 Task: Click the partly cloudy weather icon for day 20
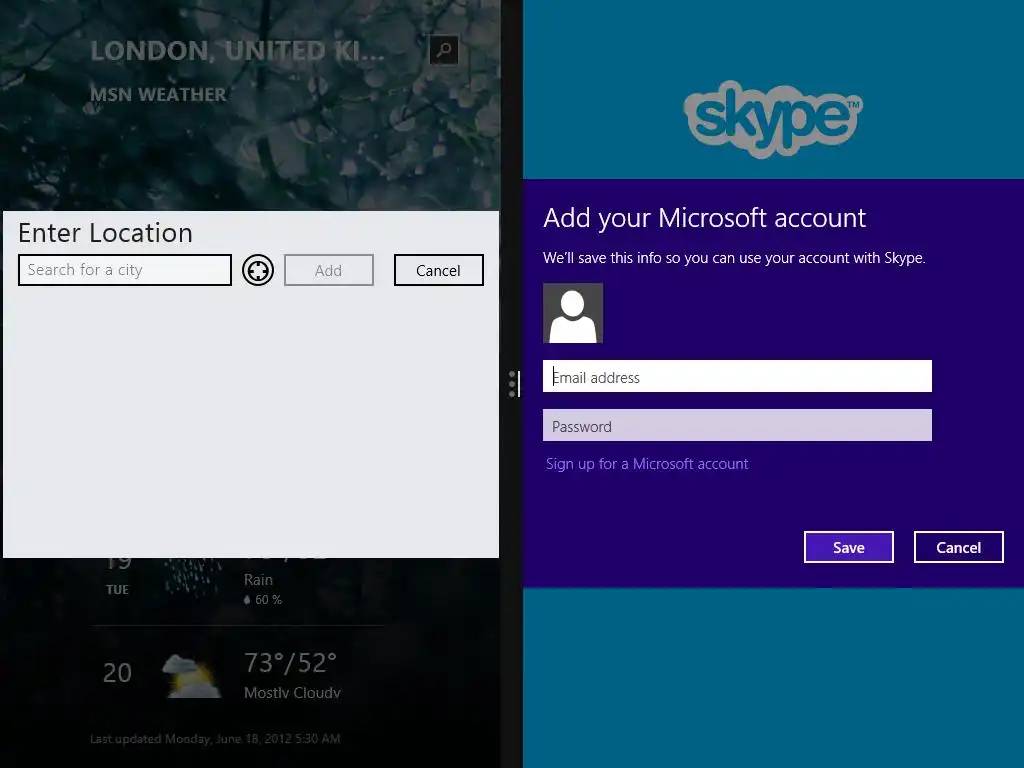click(191, 677)
